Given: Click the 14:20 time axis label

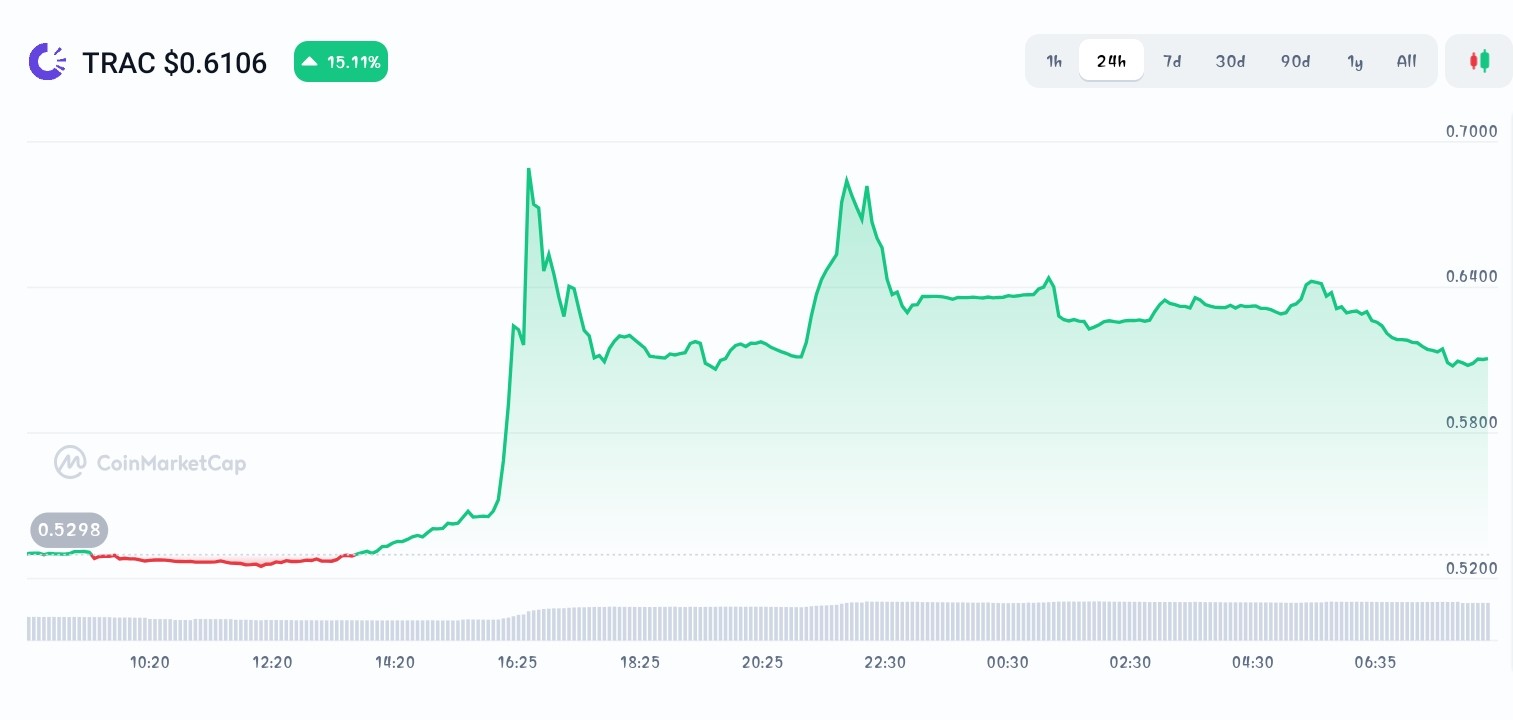Looking at the screenshot, I should 395,662.
